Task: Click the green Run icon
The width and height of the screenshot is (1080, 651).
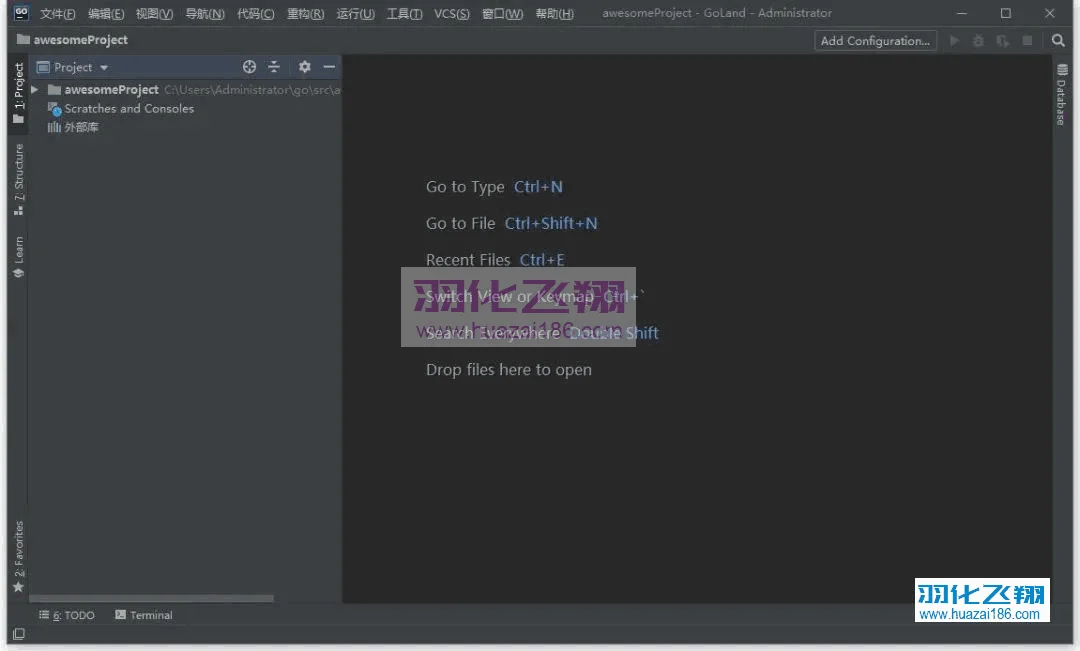Action: pyautogui.click(x=954, y=41)
